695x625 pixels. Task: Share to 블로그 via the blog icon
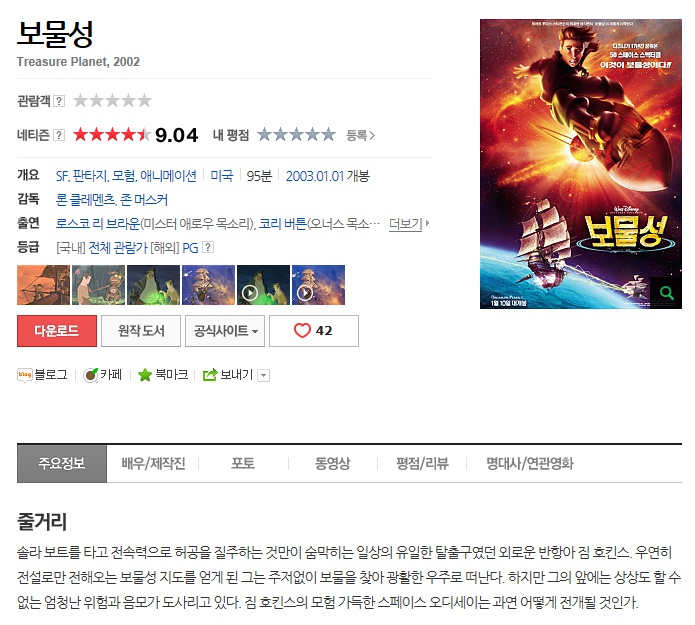point(24,375)
